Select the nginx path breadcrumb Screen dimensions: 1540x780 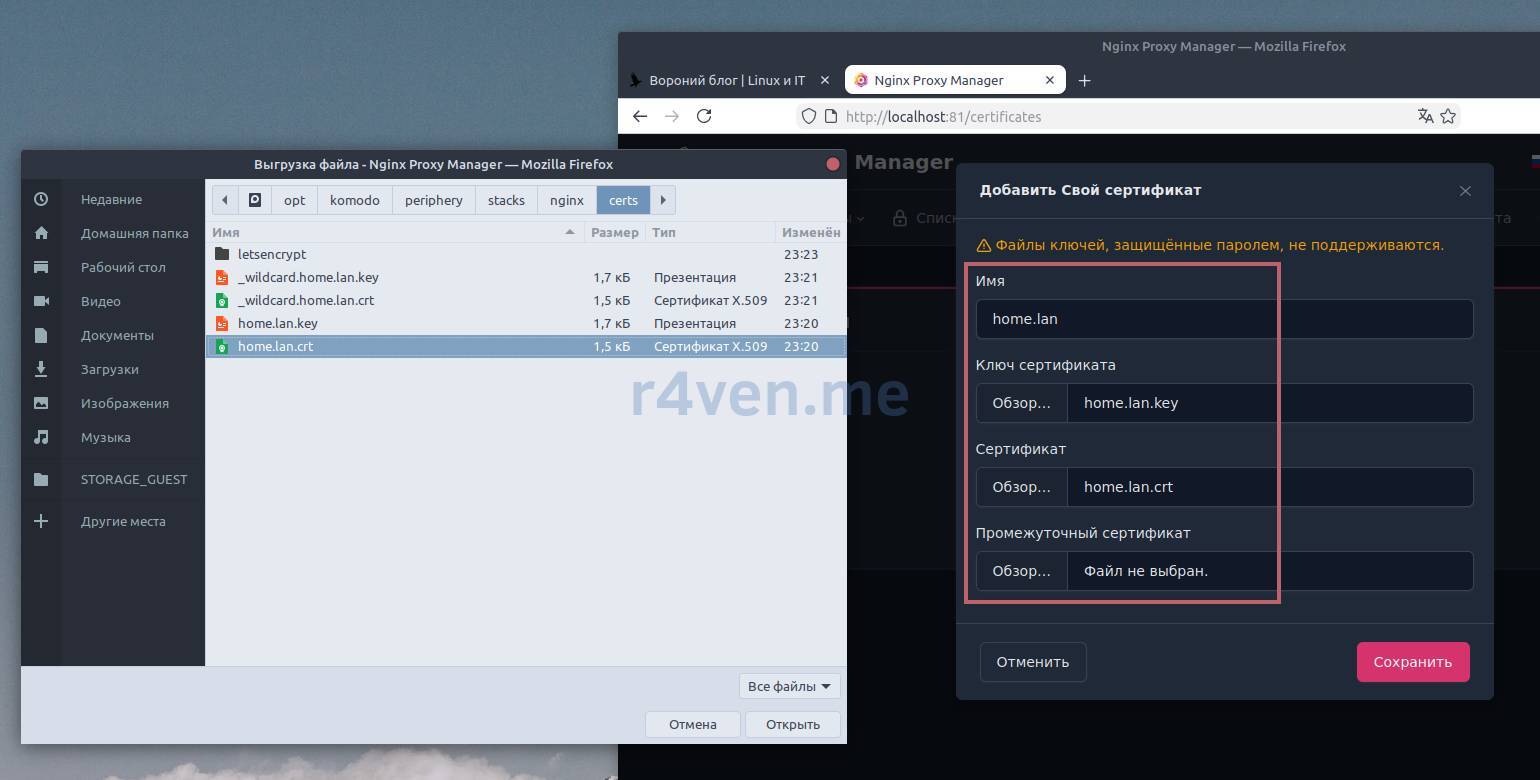tap(566, 200)
